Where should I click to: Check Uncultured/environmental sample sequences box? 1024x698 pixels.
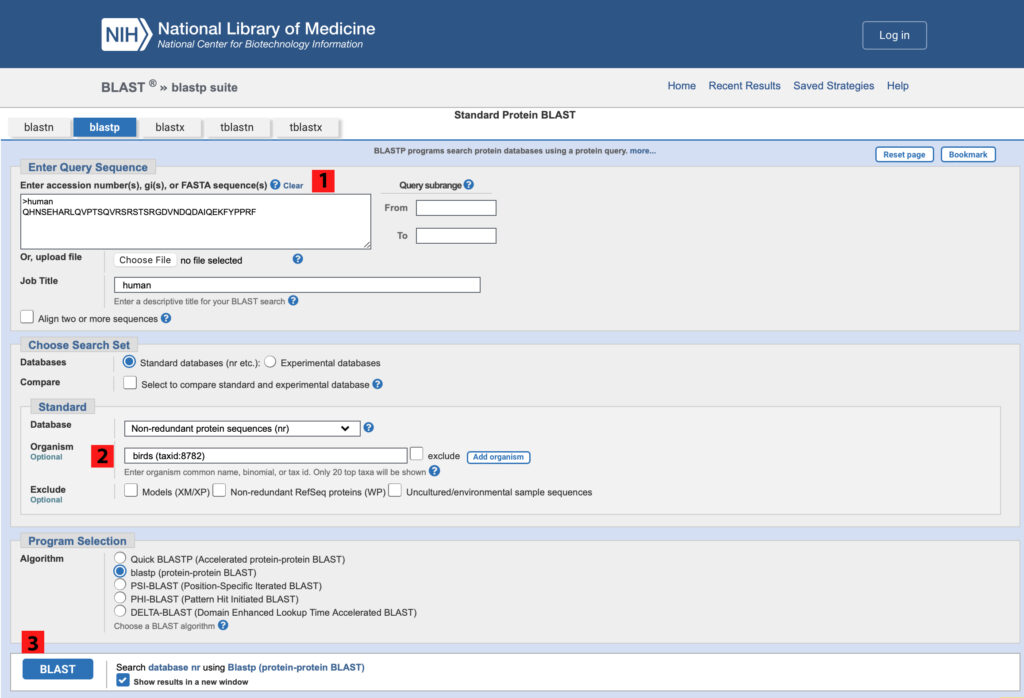[394, 490]
